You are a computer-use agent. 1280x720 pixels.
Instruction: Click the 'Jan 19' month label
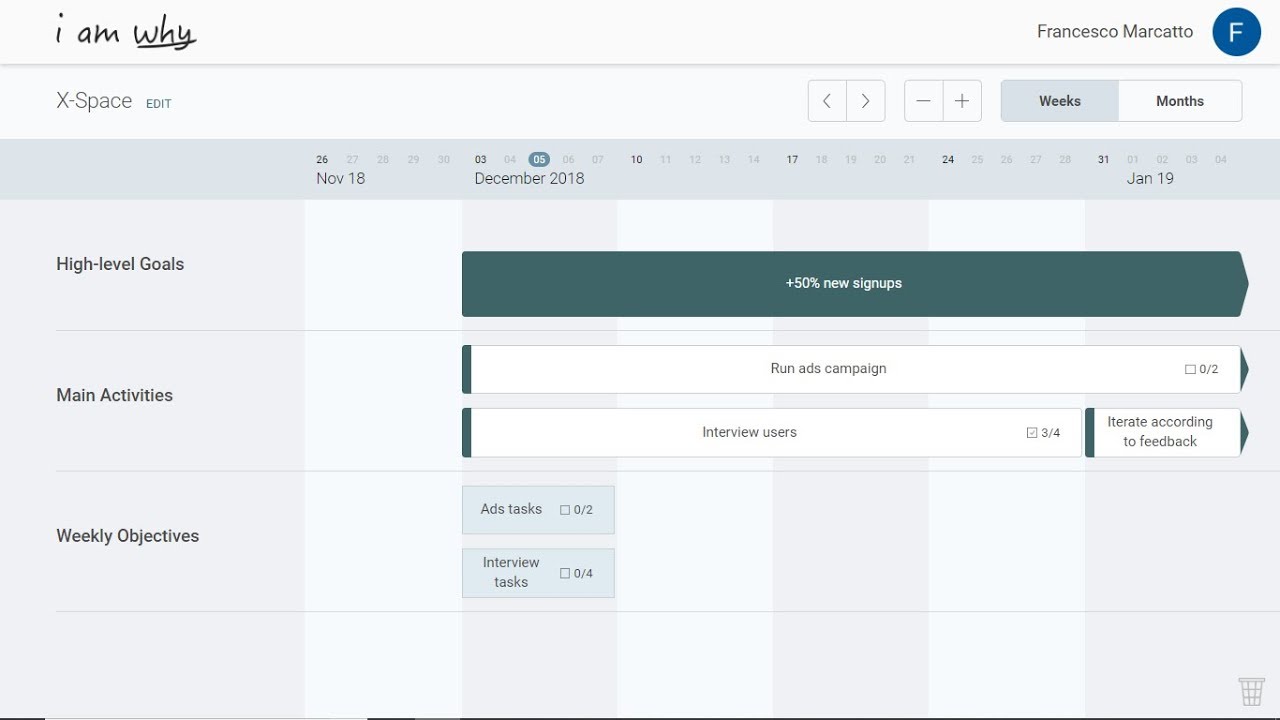(x=1150, y=179)
